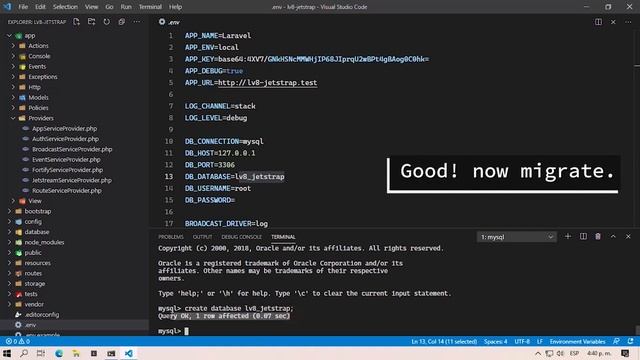640x360 pixels.
Task: Collapse all folders in Explorer
Action: (122, 22)
